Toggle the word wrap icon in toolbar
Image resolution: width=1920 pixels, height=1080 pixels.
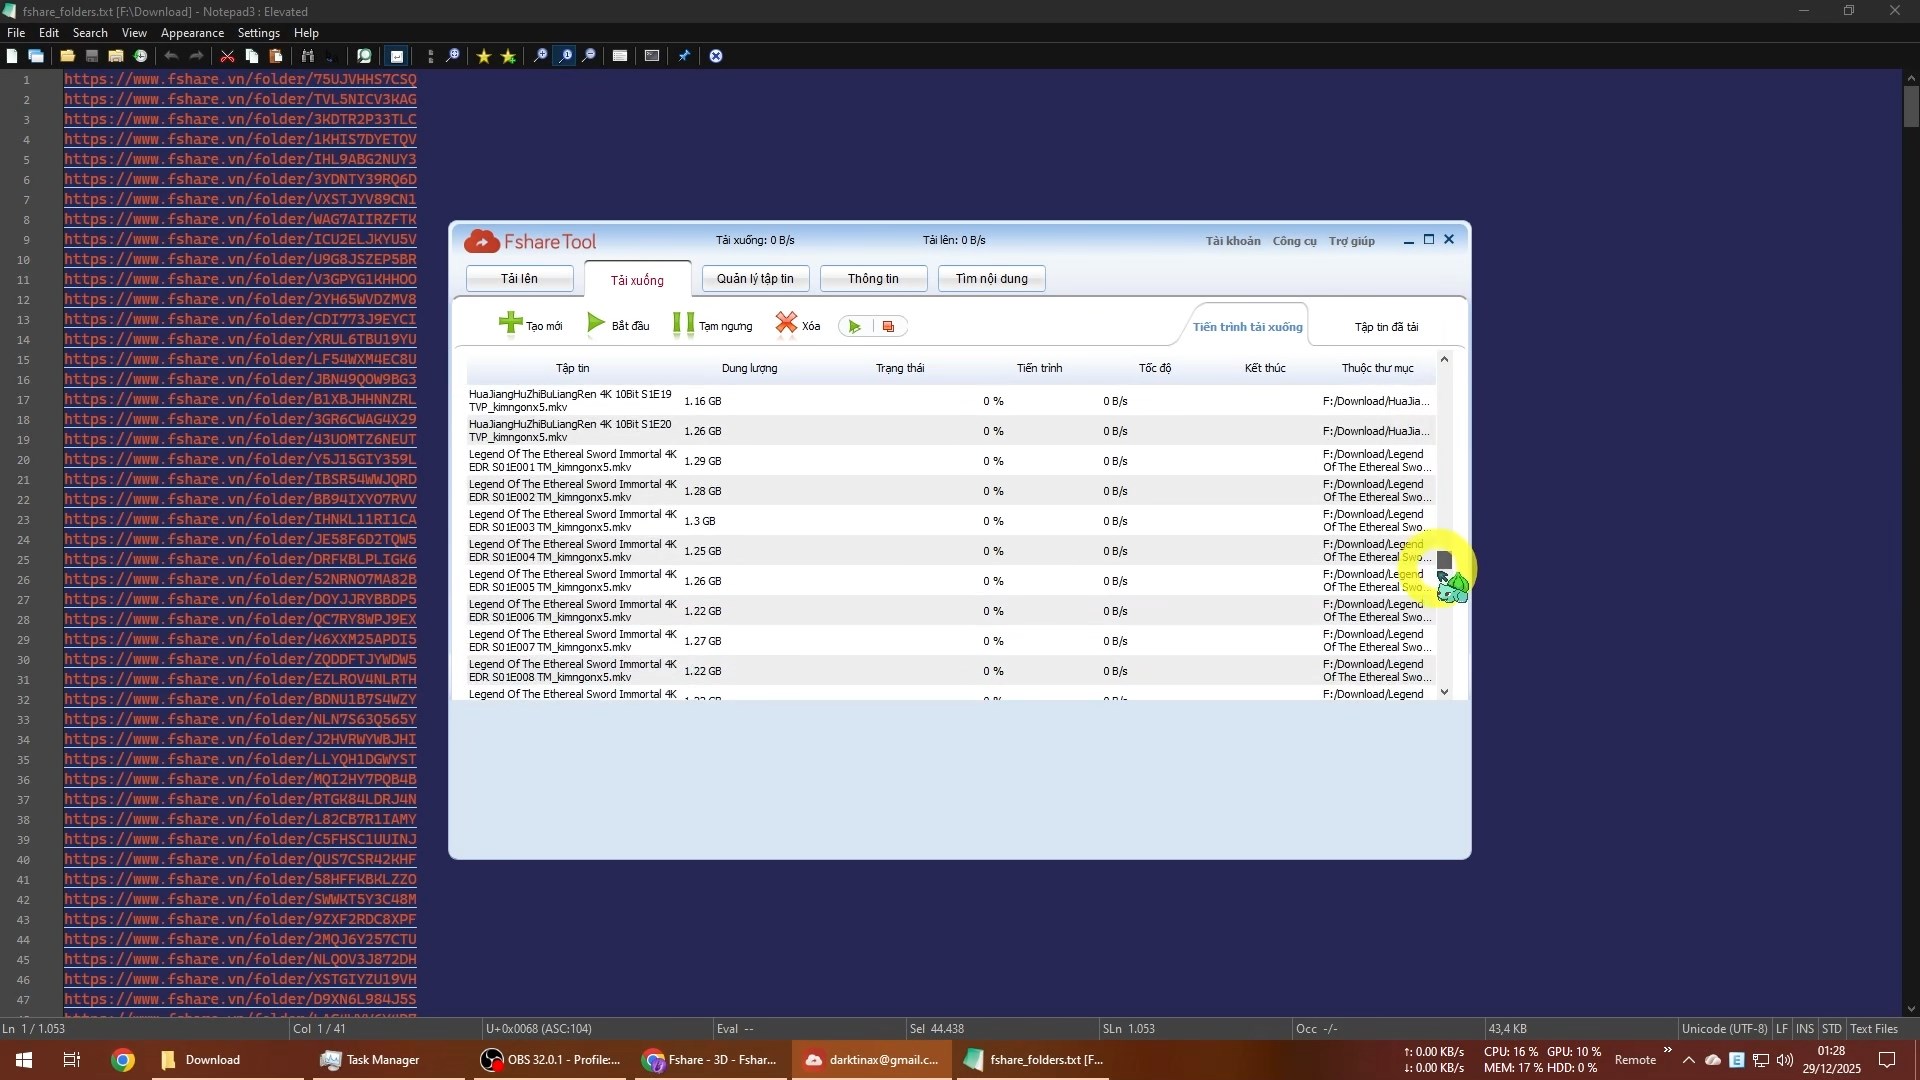[x=397, y=56]
